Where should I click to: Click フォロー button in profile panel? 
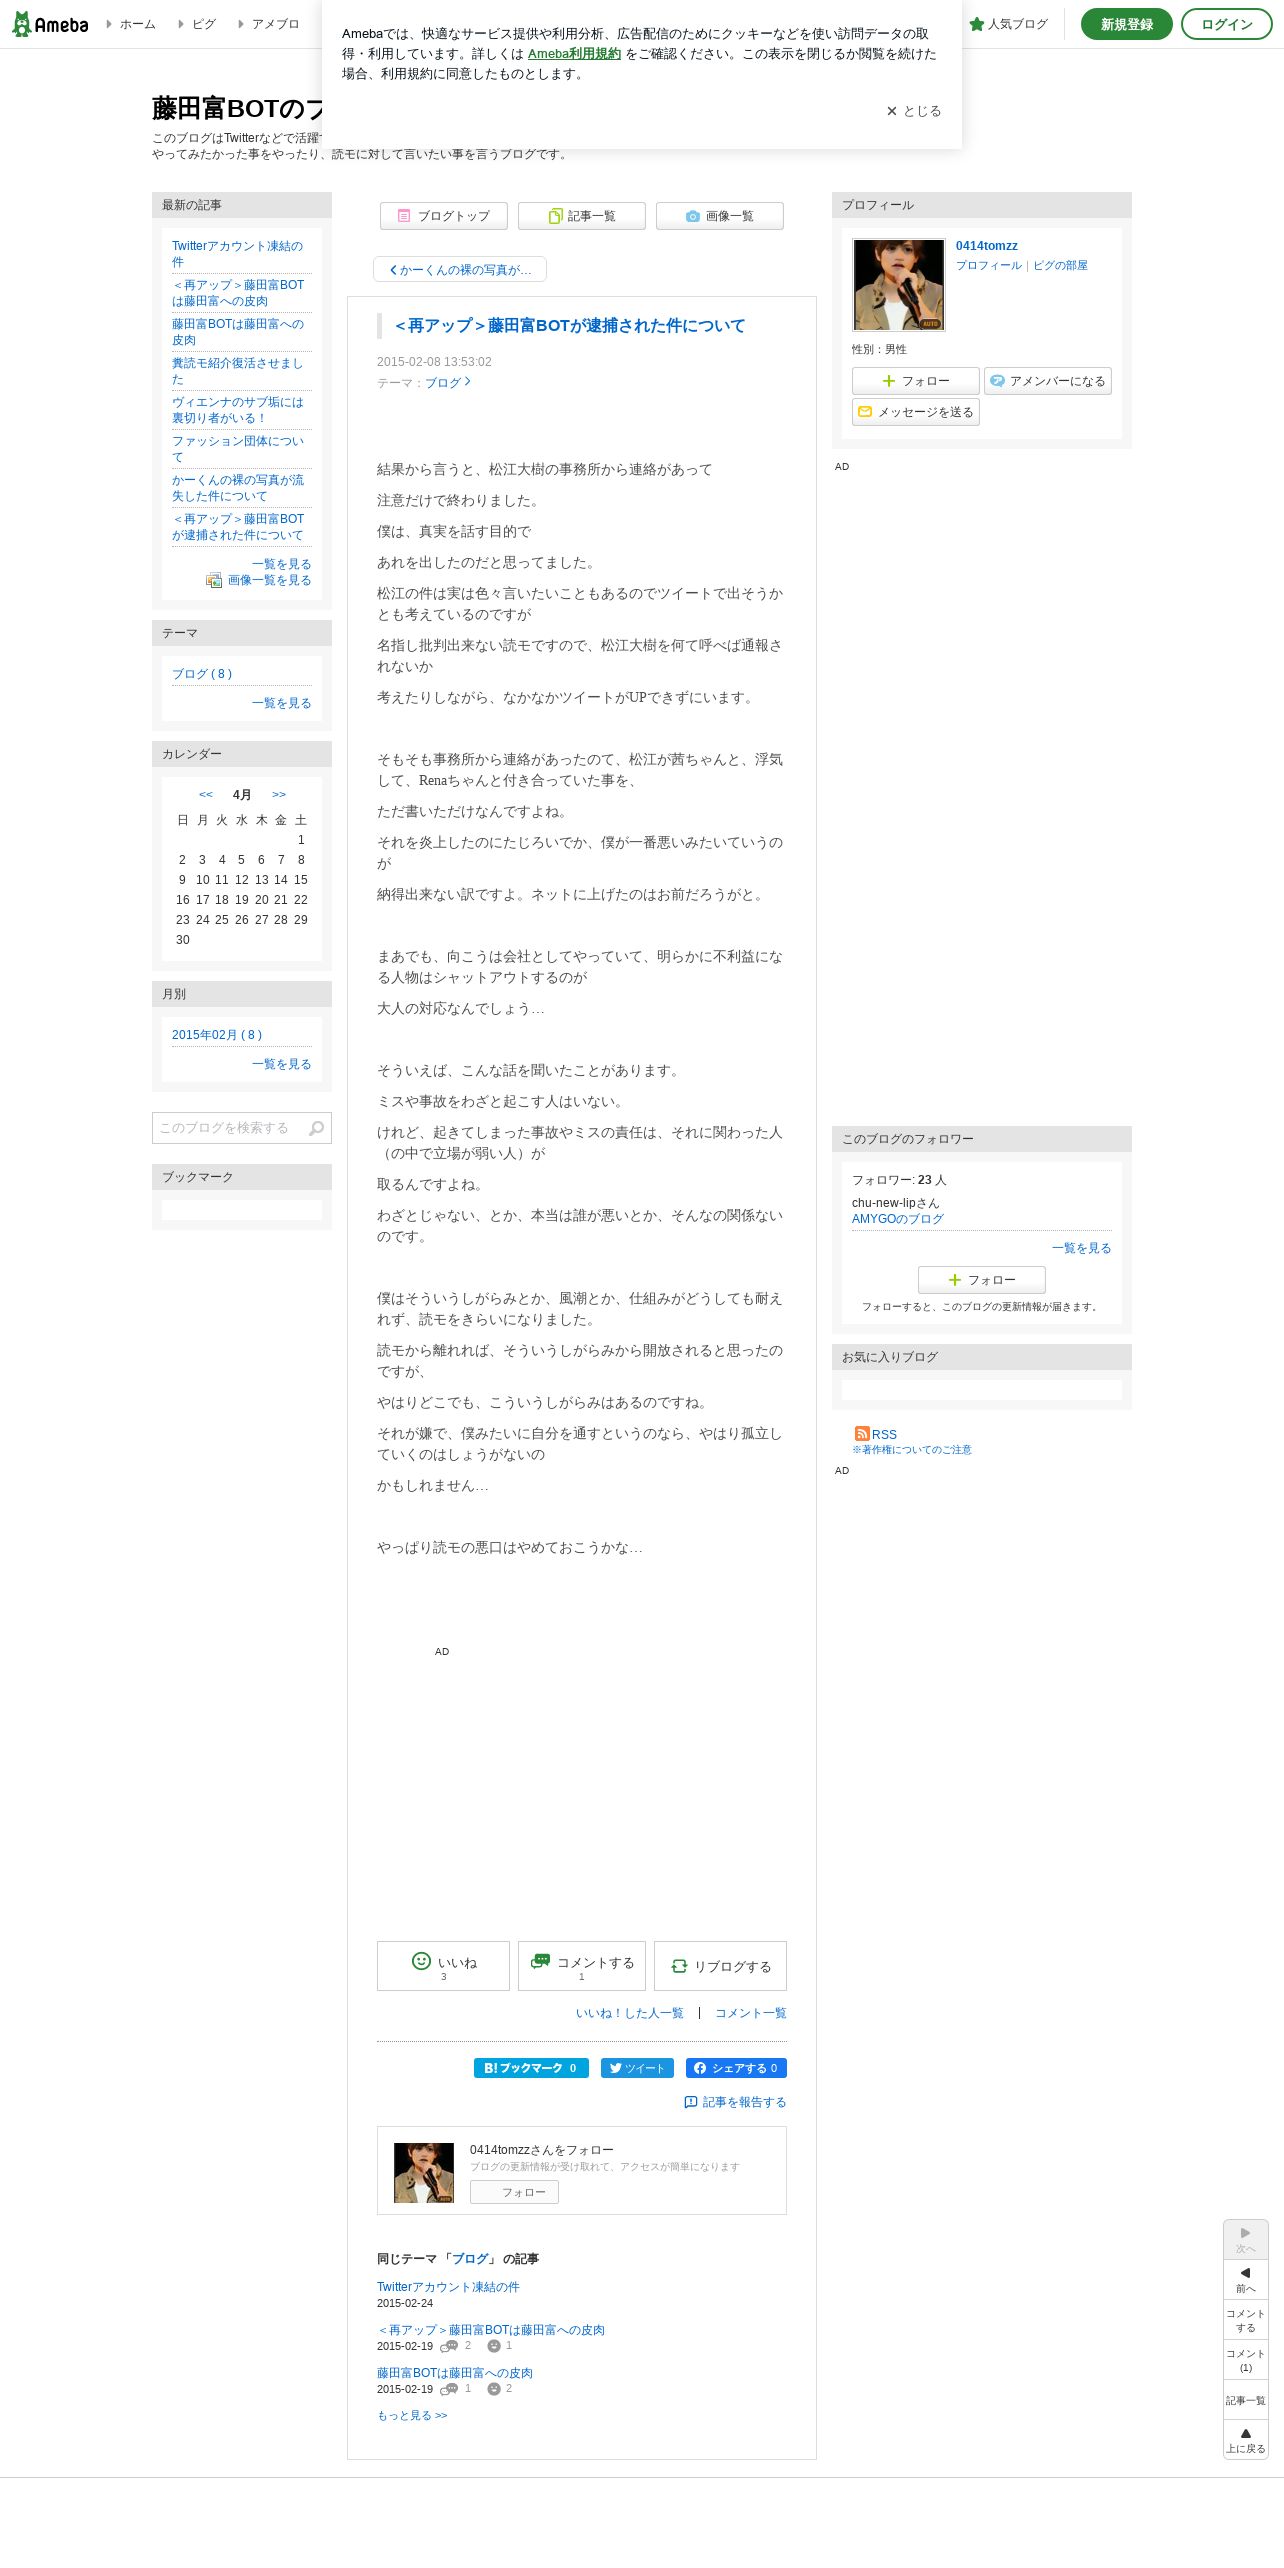click(915, 381)
